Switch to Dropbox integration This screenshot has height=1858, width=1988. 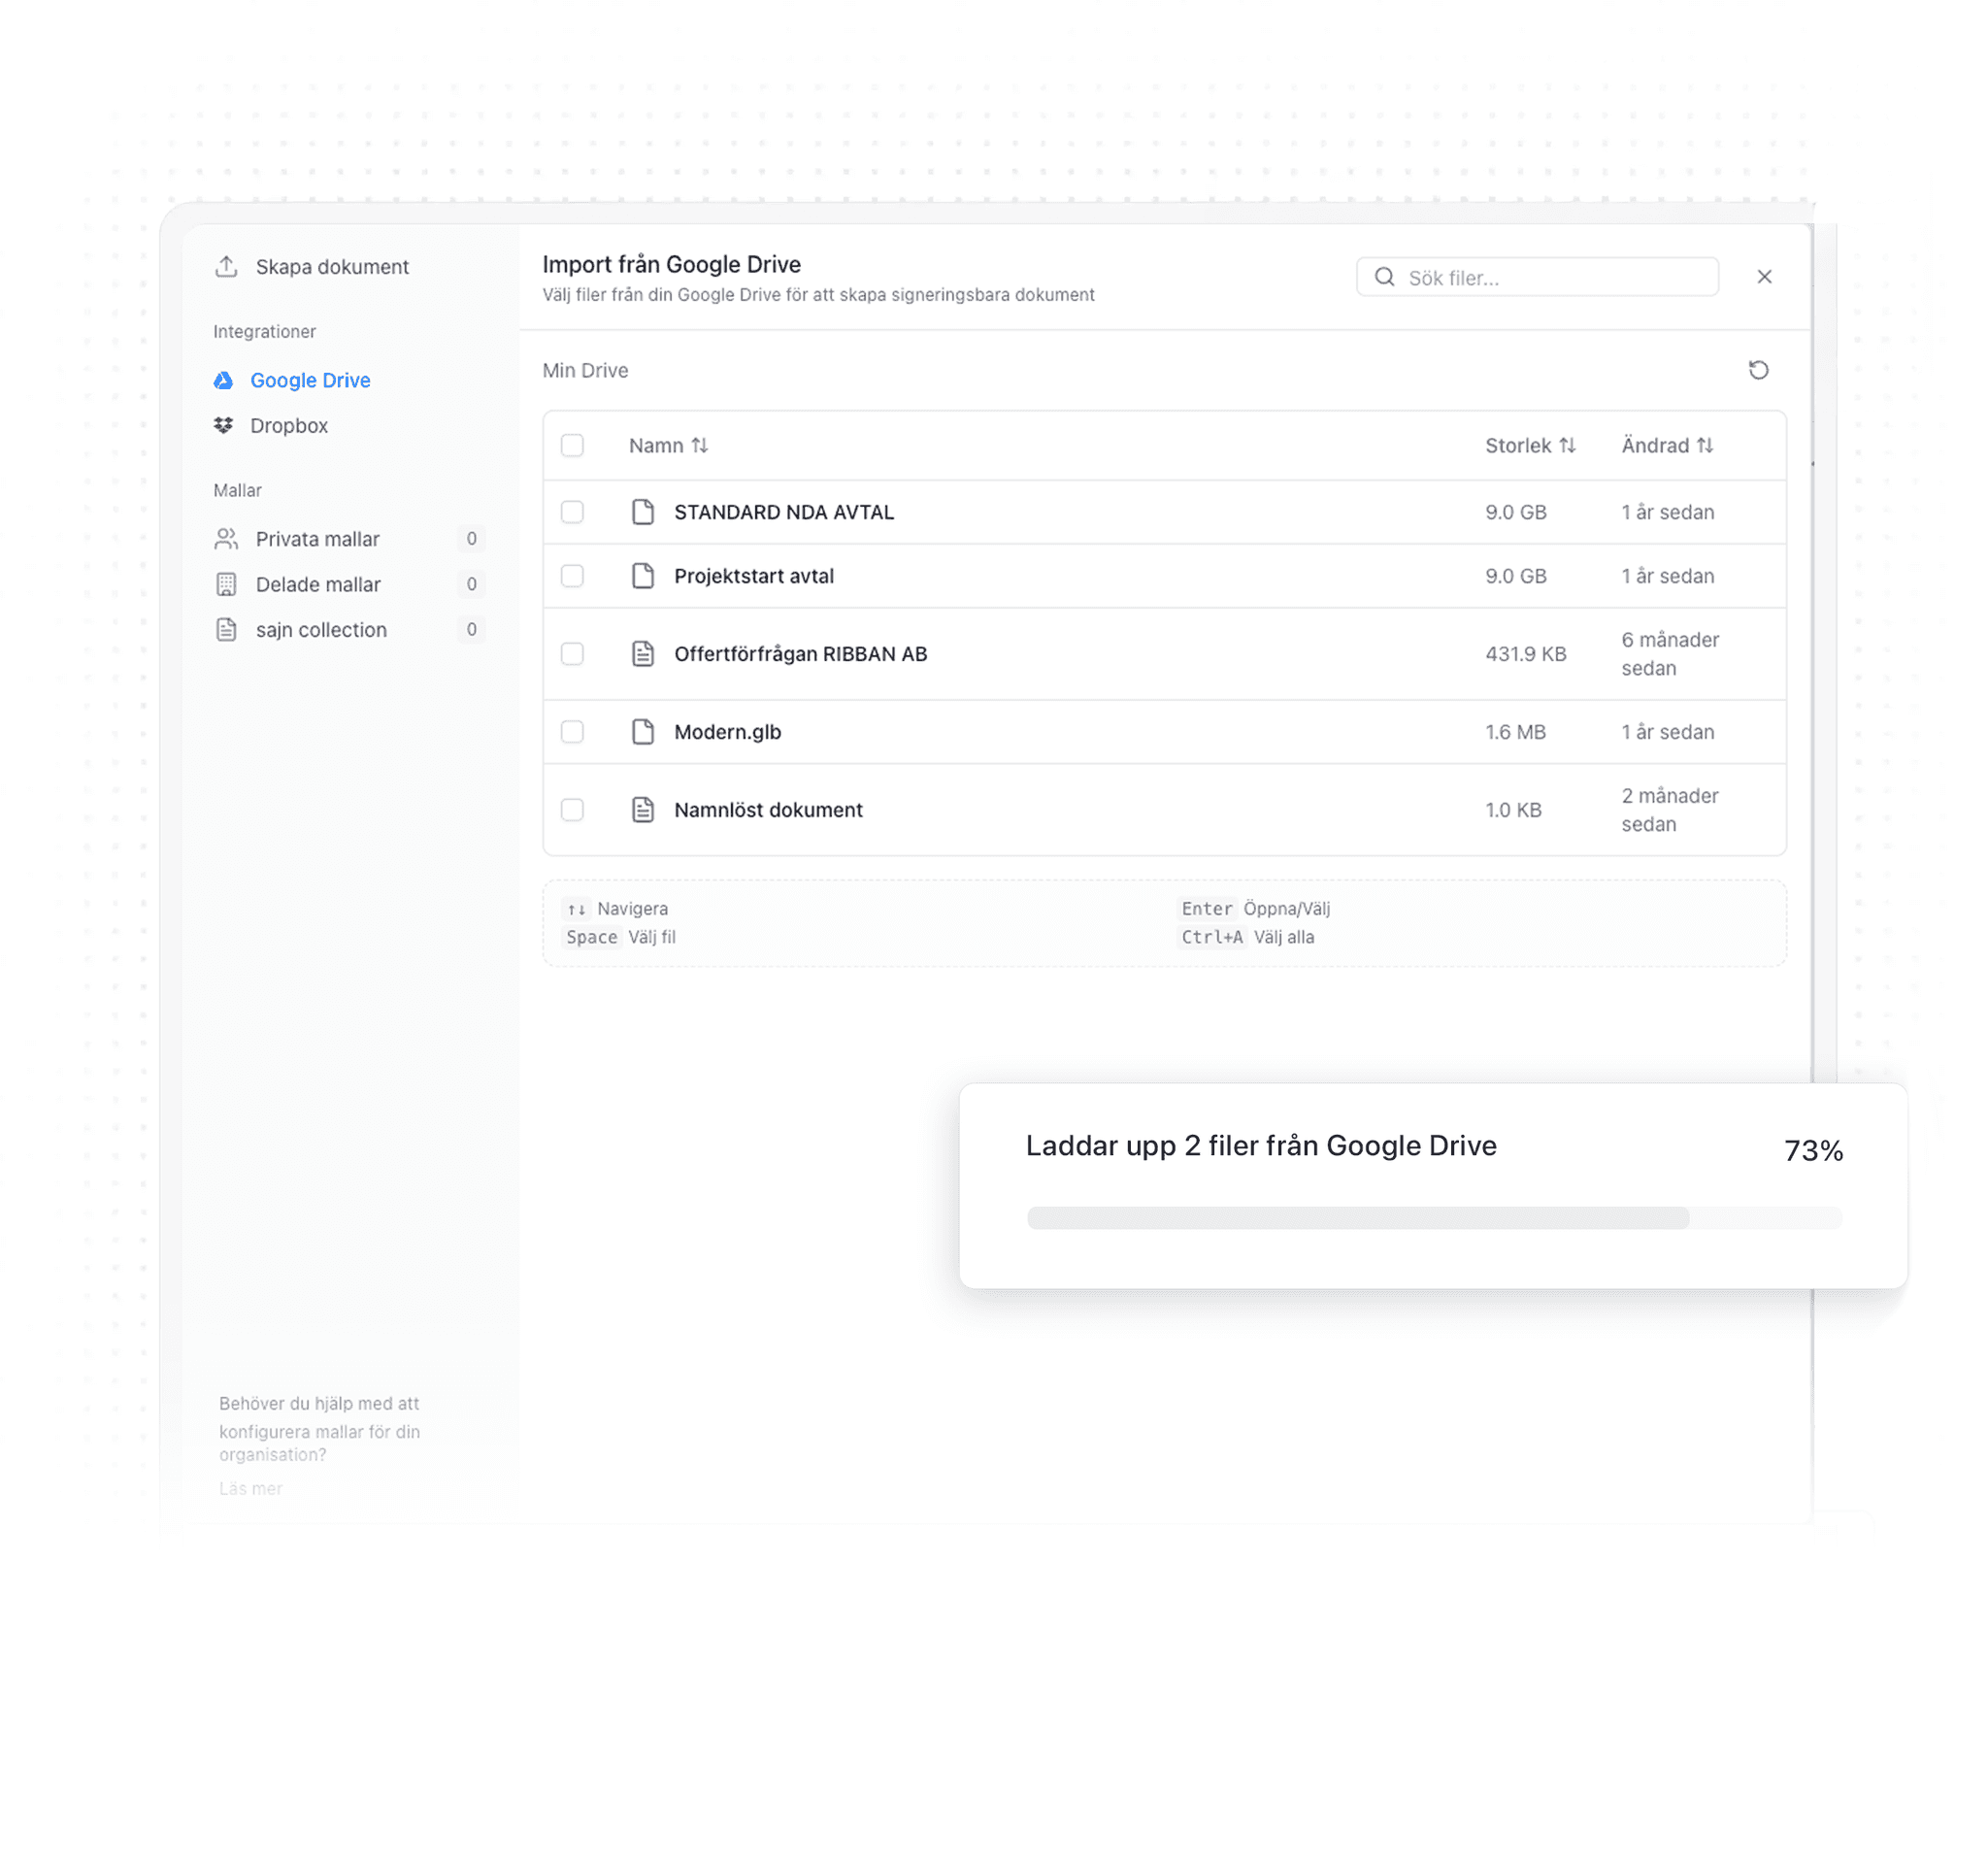[x=288, y=425]
